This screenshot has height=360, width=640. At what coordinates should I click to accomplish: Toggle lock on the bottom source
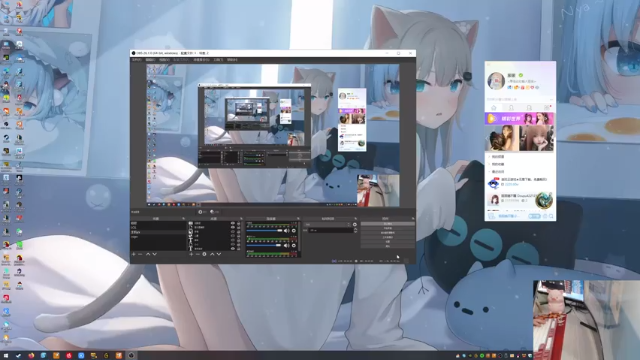(x=239, y=249)
